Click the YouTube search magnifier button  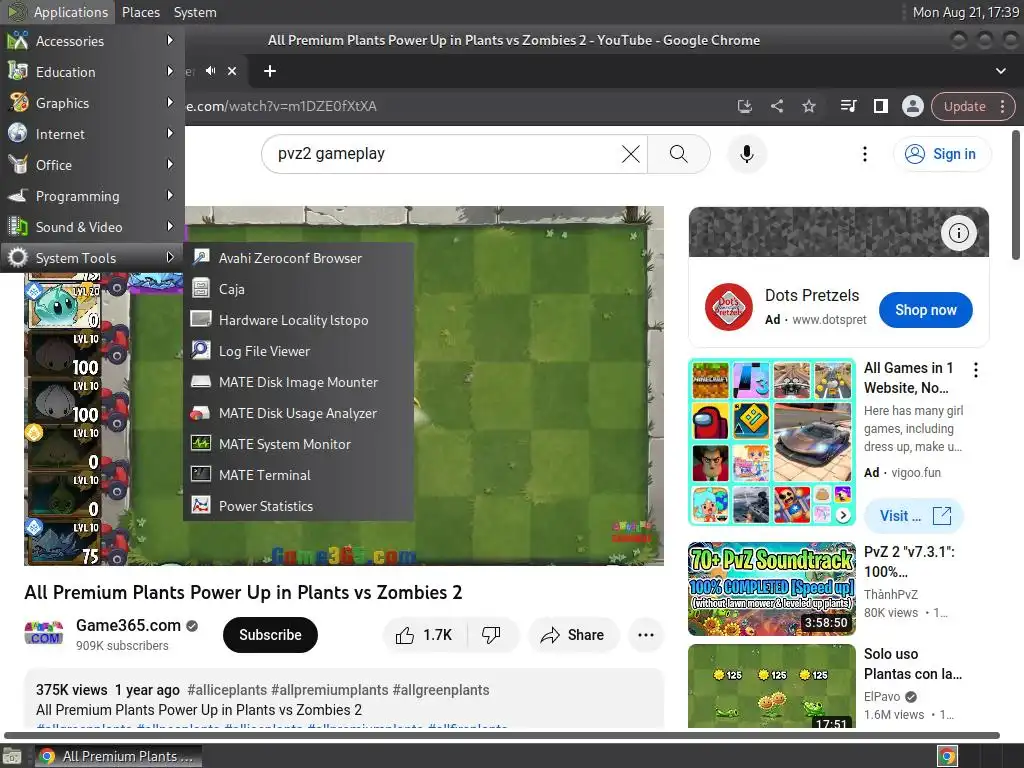(x=679, y=154)
